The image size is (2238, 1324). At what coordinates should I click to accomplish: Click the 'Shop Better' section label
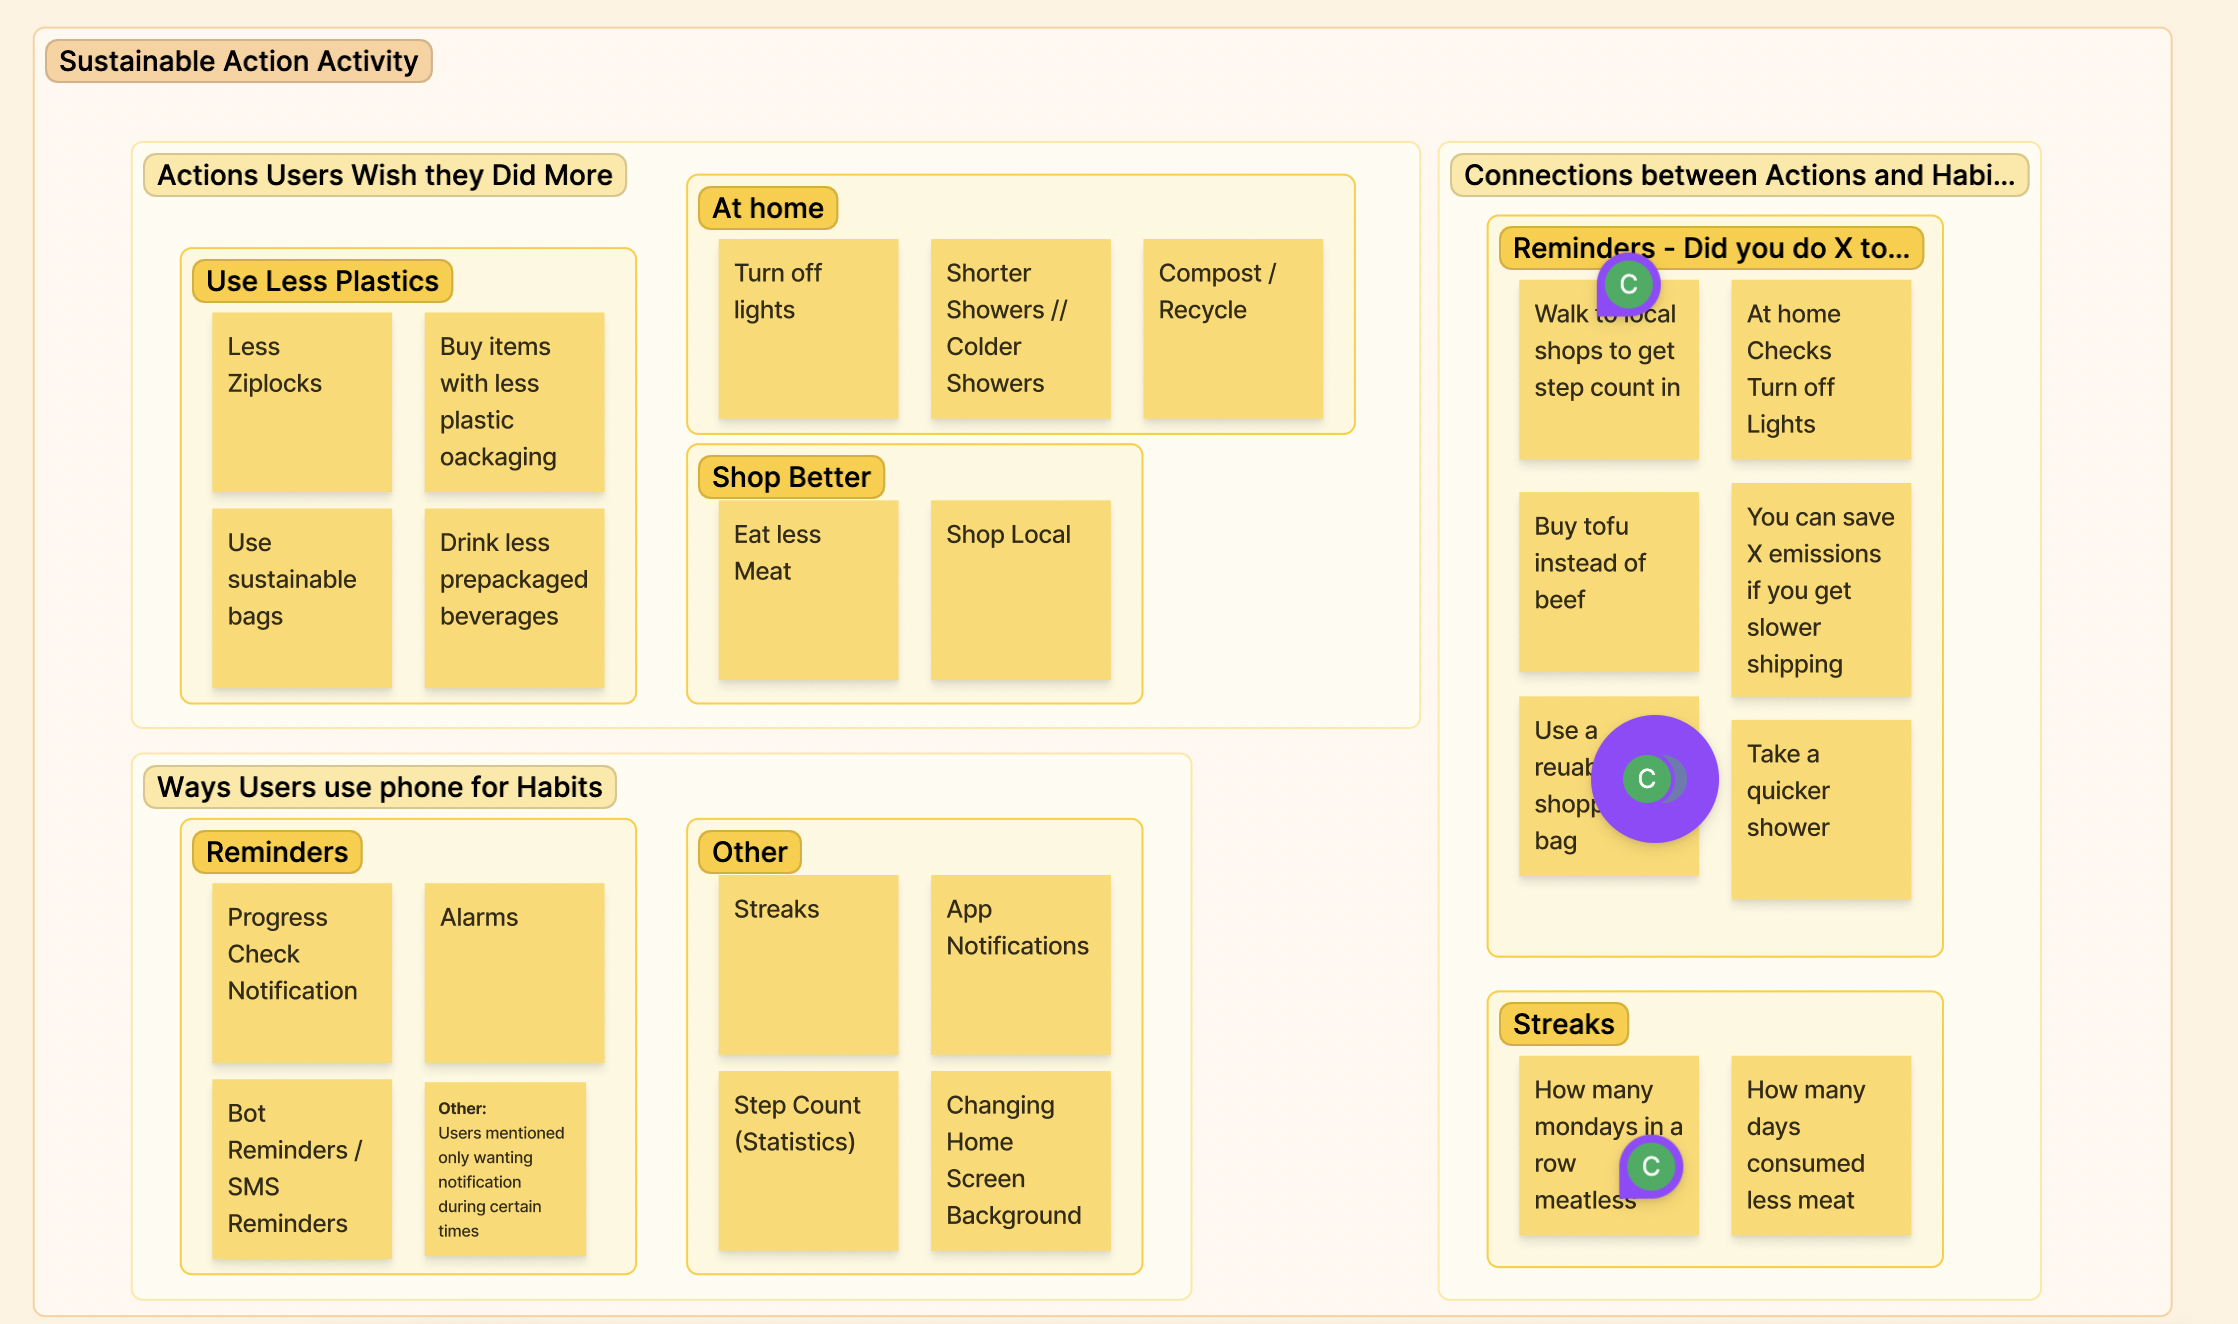click(790, 477)
